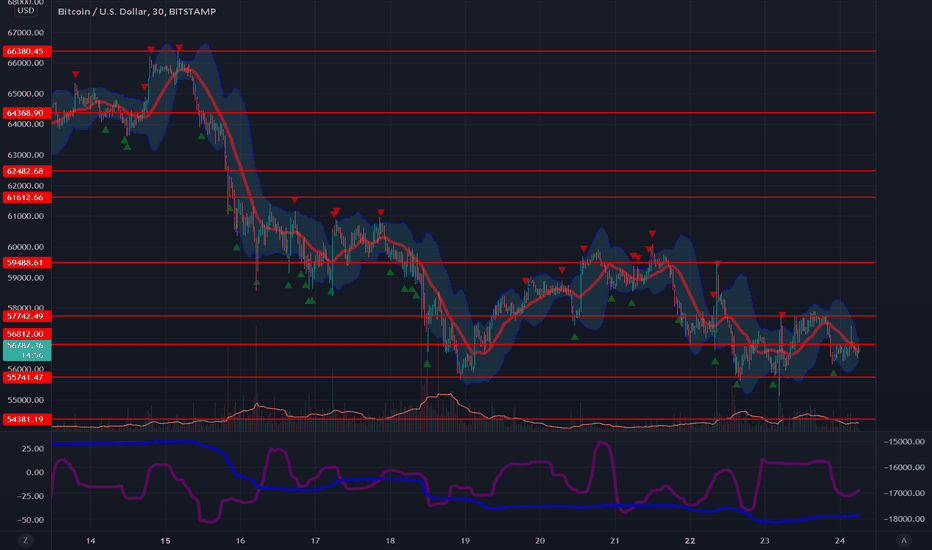Click the 61000.00 price axis label

(26, 216)
